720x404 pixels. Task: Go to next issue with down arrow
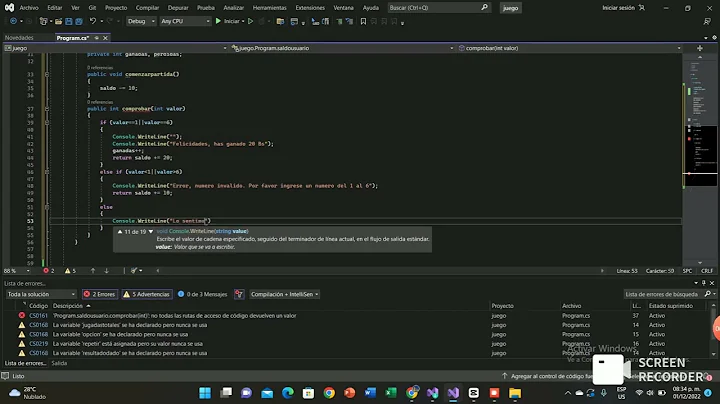[106, 271]
